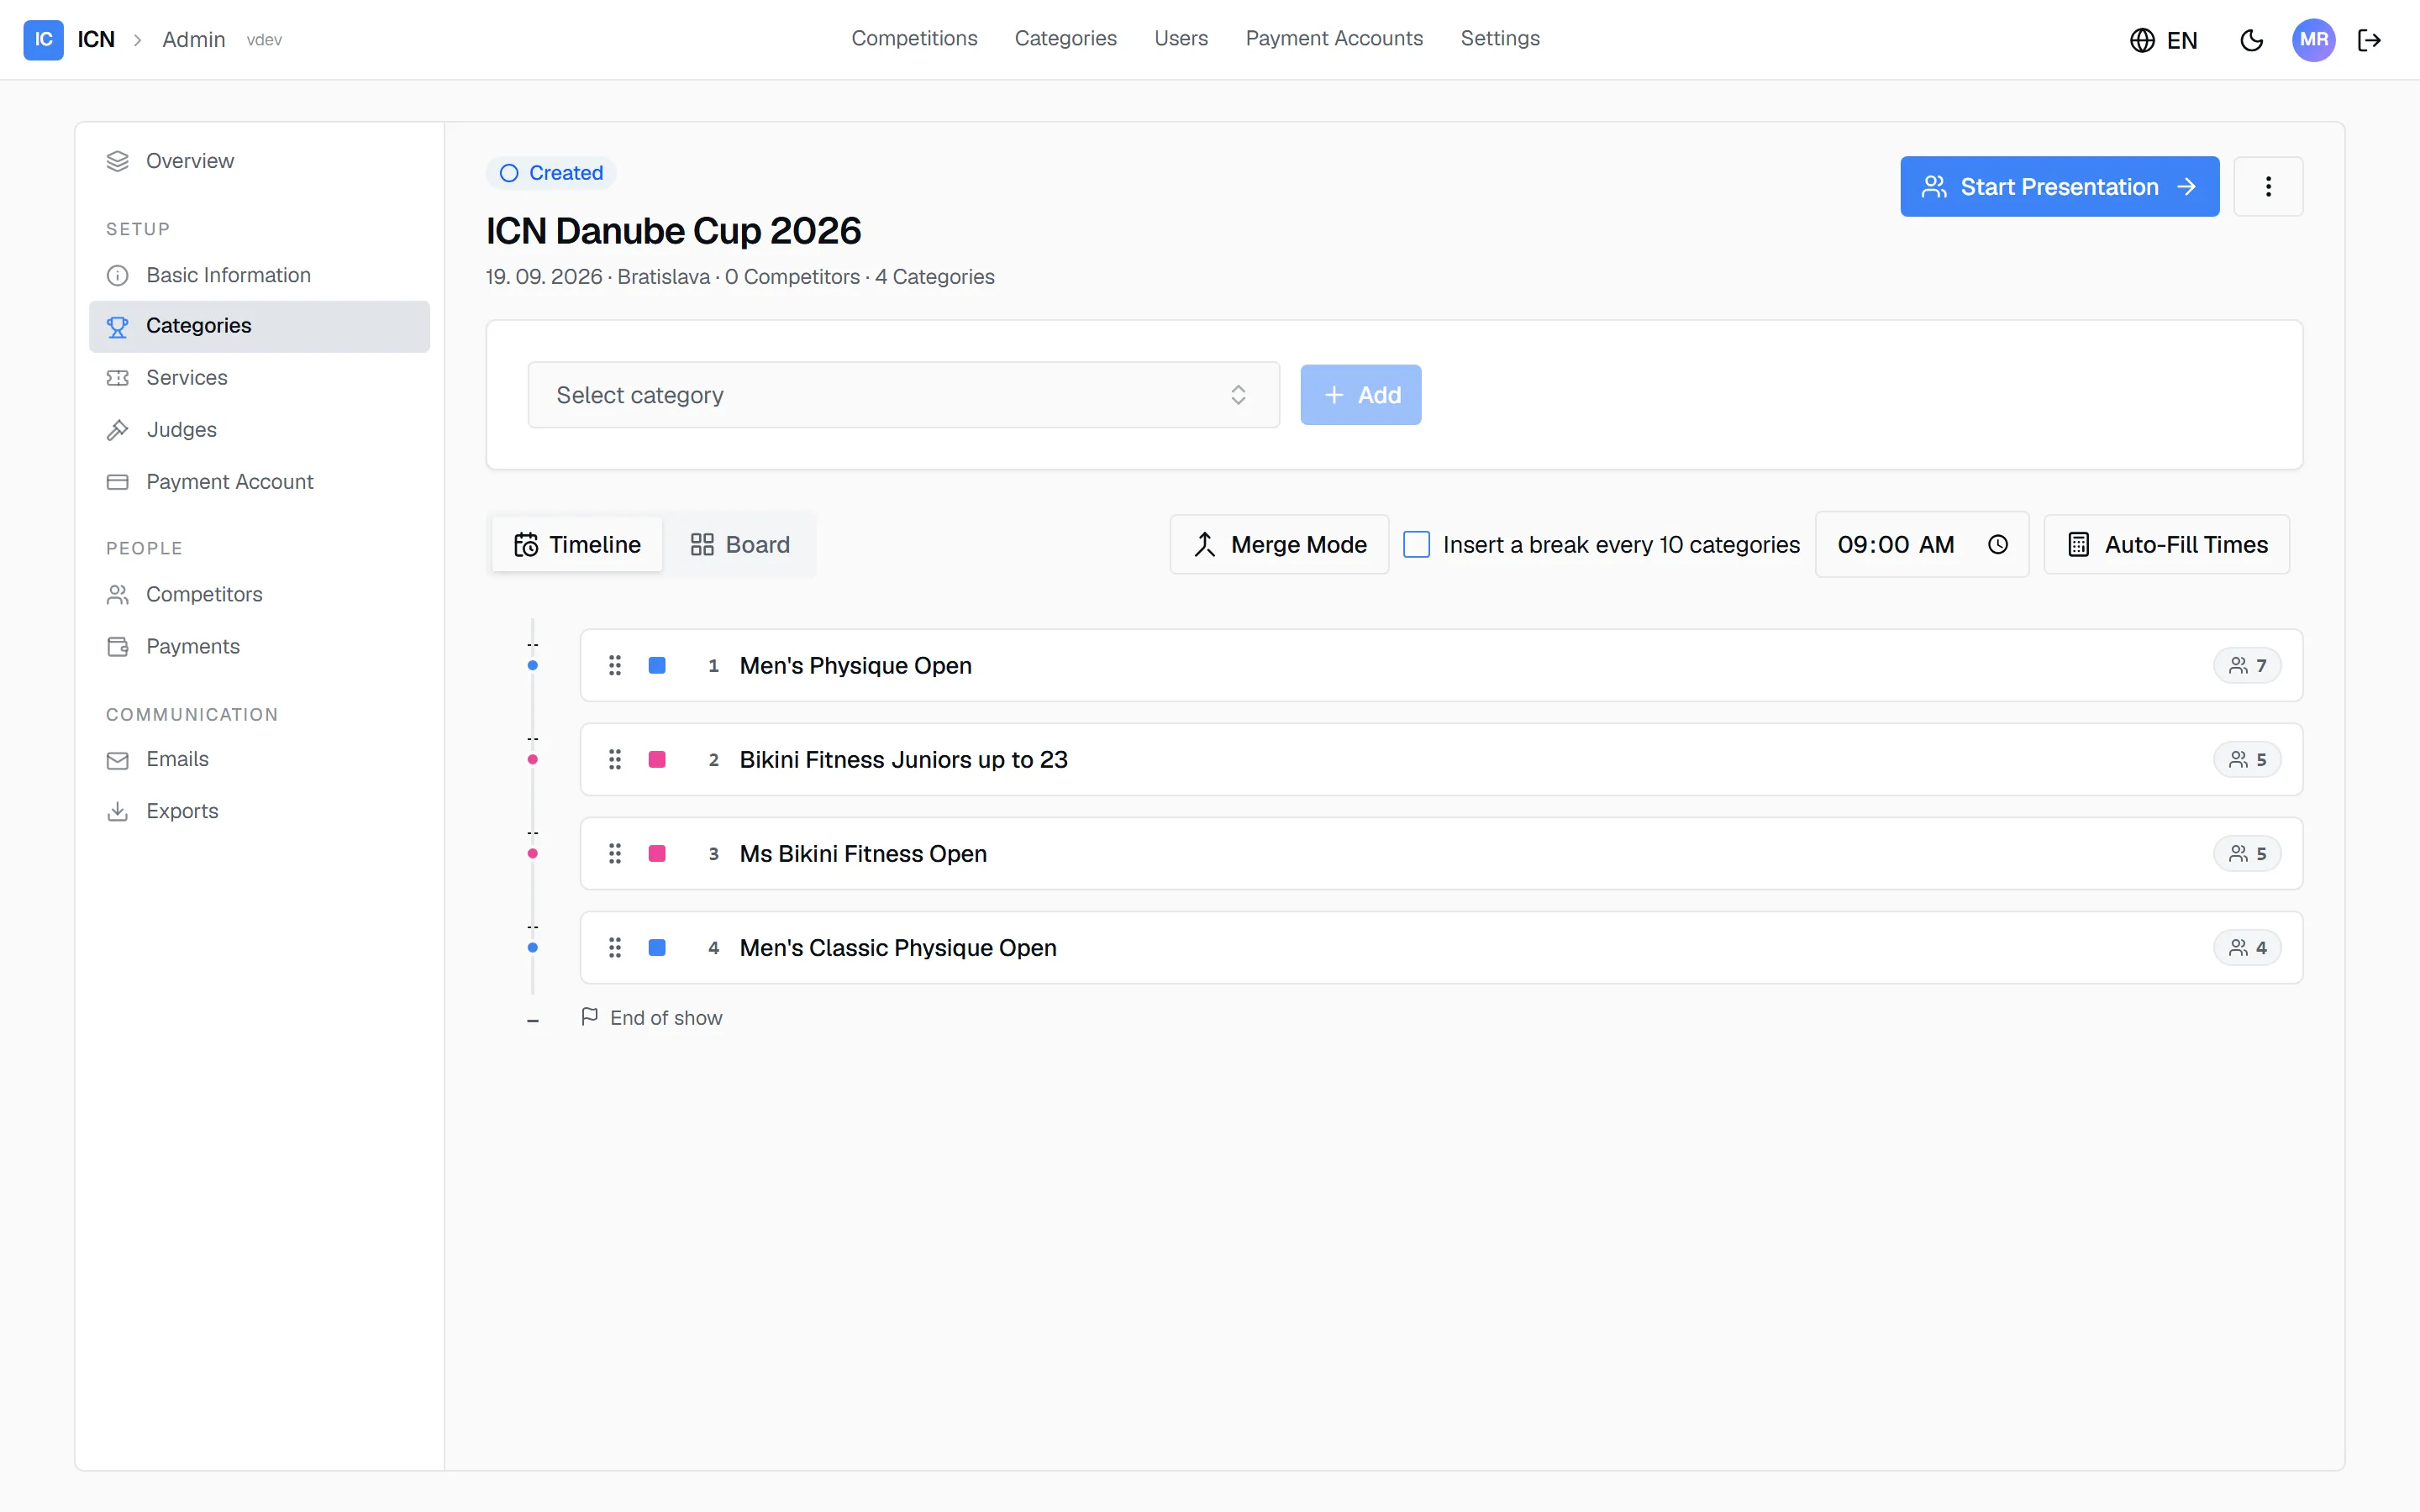Open Basic Information in sidebar
Viewport: 2420px width, 1512px height.
[x=259, y=275]
